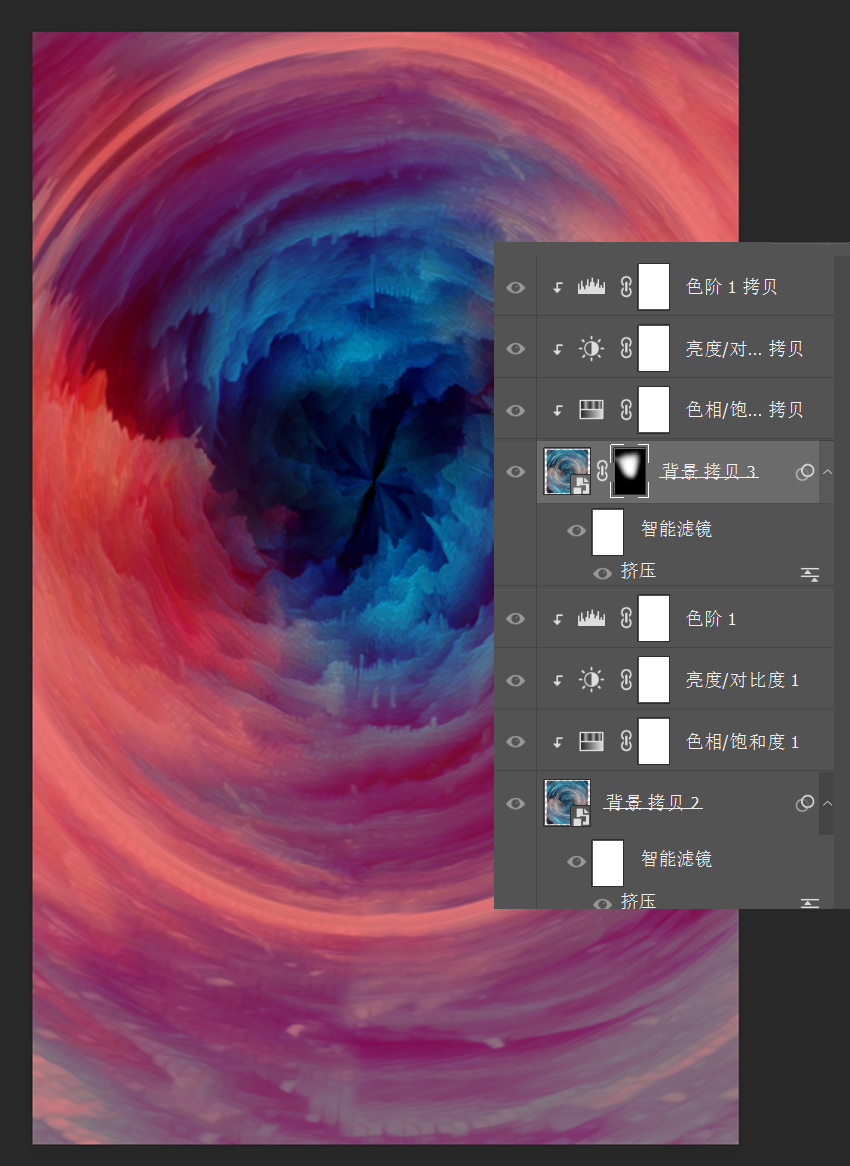
Task: Toggle visibility of 背景 拷贝 3 layer
Action: [x=515, y=472]
